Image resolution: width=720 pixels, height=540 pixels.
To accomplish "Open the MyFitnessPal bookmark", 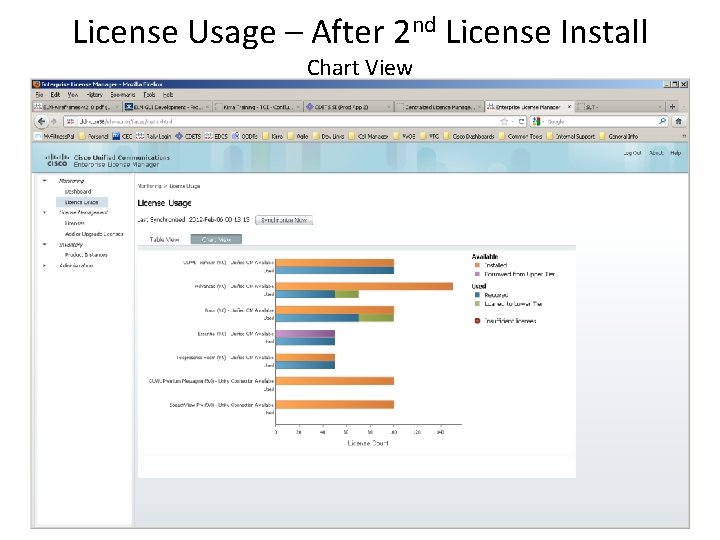I will (x=55, y=136).
